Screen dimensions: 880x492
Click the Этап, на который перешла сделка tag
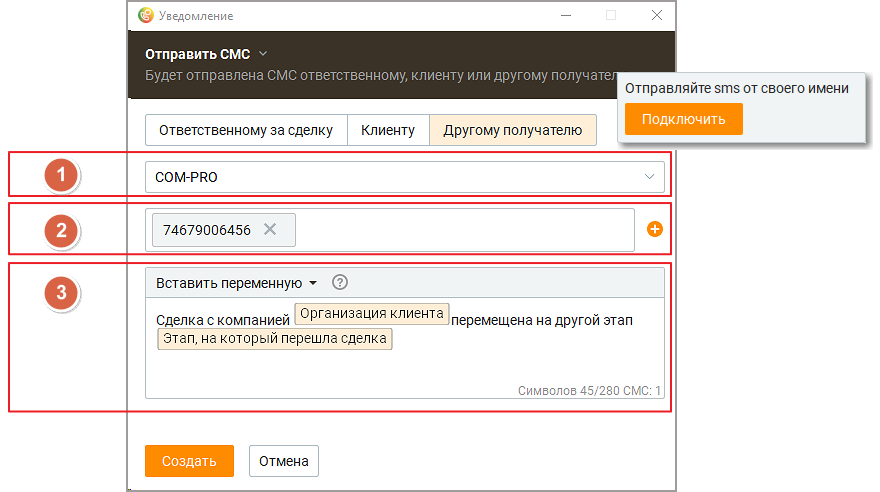coord(274,339)
